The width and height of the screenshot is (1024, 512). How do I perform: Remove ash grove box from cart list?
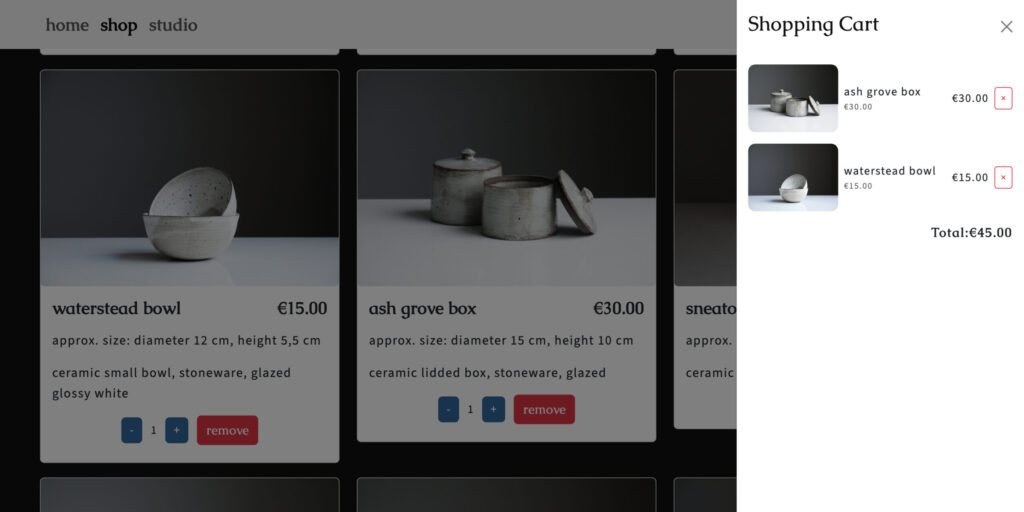(1003, 99)
